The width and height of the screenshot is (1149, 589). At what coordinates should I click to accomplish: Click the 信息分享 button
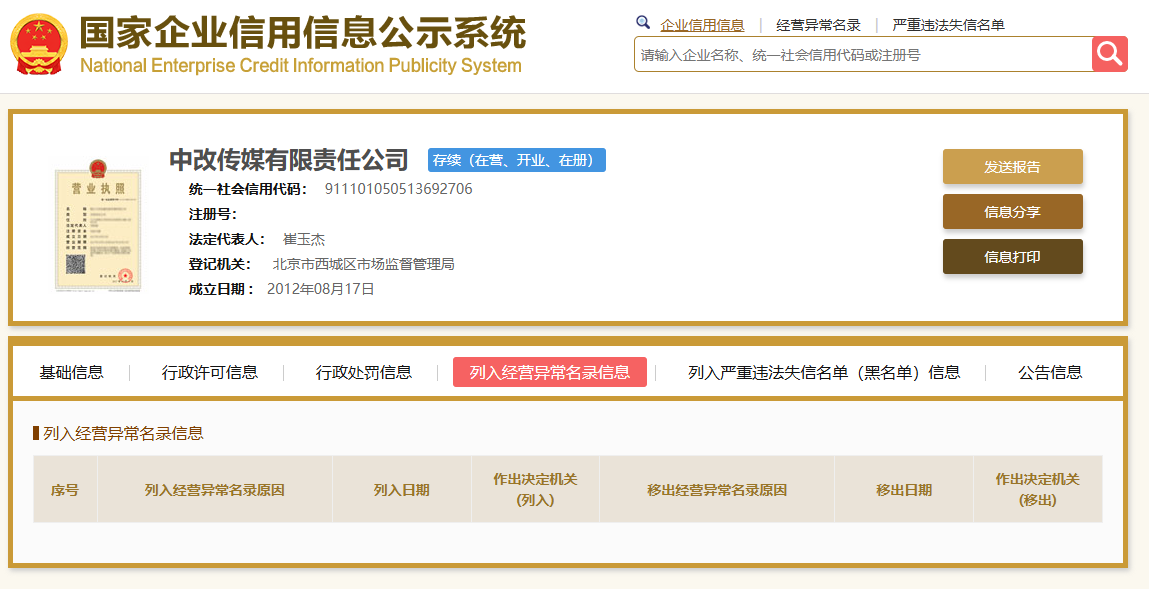point(1012,212)
